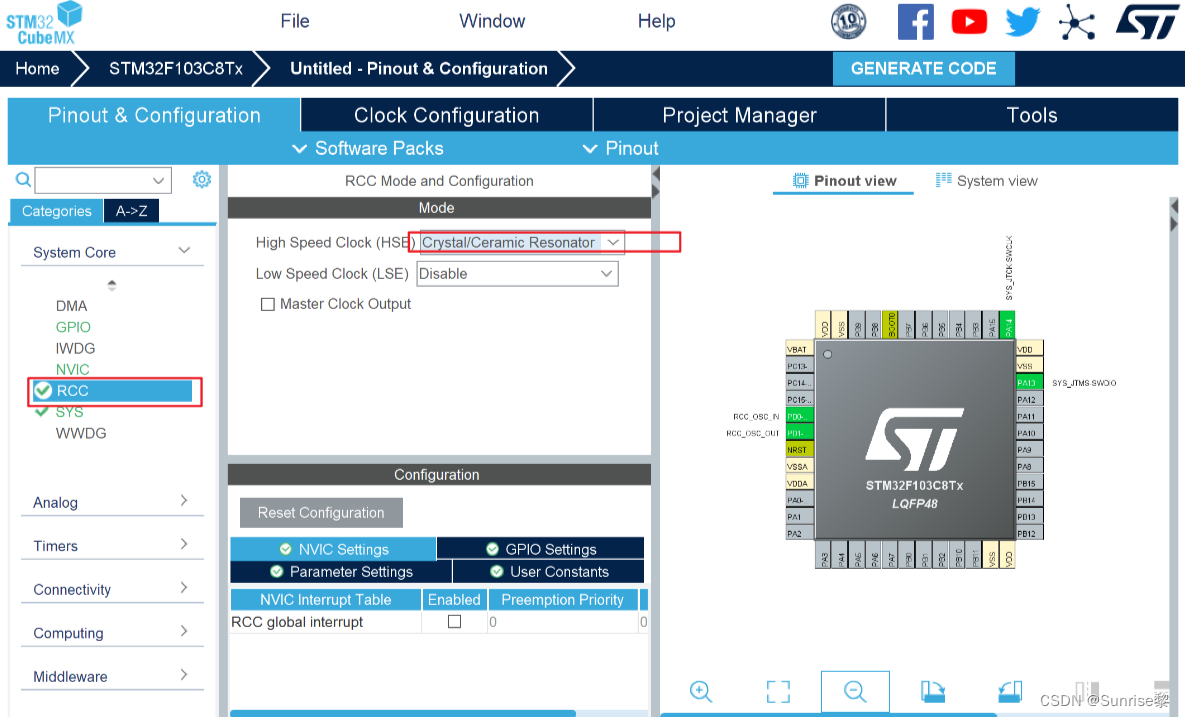Select the PA14 pin on the chip

pyautogui.click(x=1007, y=325)
